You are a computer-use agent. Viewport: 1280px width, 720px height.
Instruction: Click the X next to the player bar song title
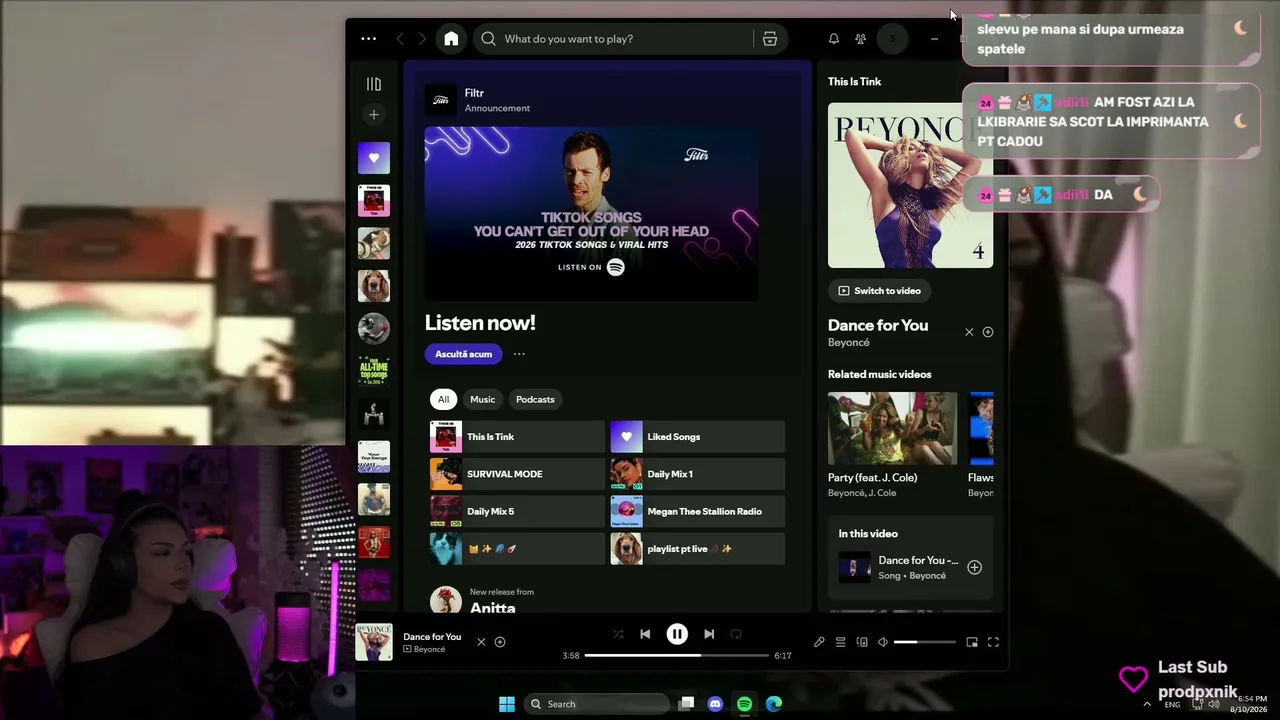pos(481,642)
